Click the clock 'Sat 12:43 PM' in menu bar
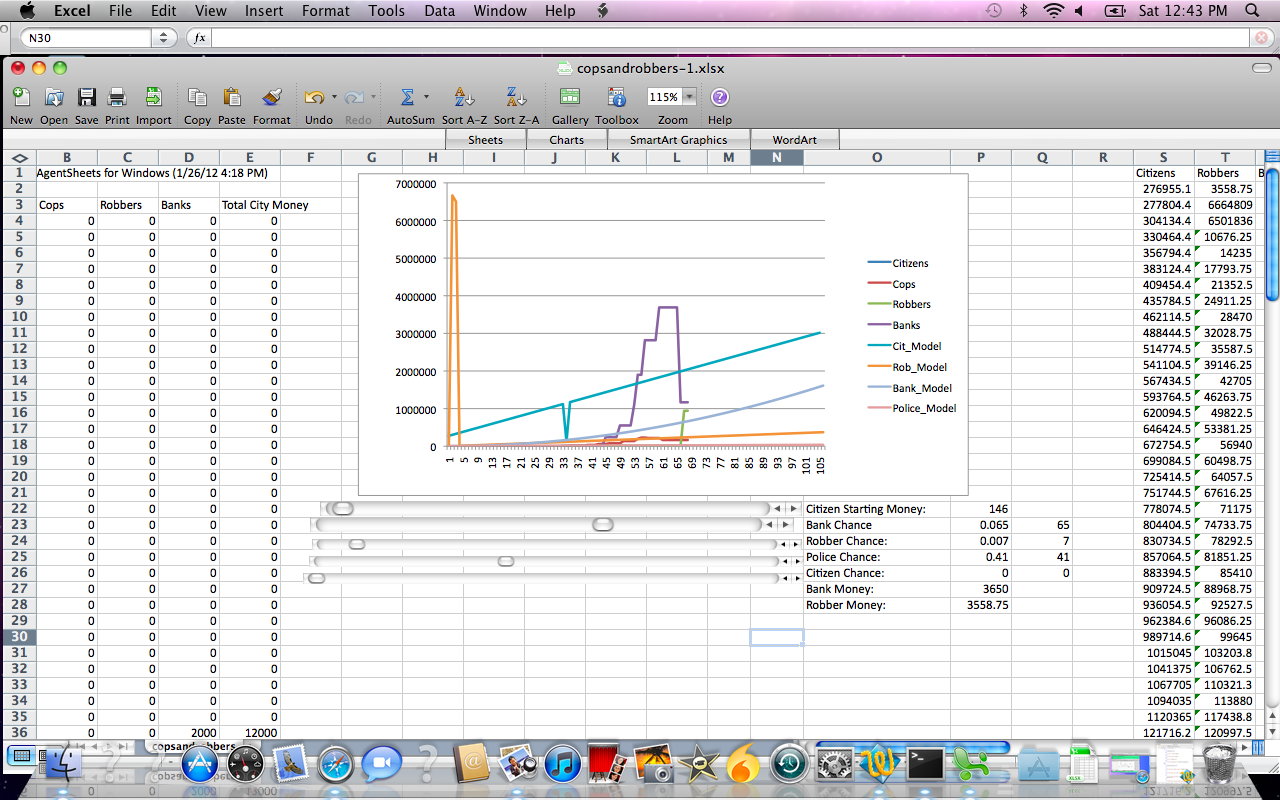 click(1183, 11)
